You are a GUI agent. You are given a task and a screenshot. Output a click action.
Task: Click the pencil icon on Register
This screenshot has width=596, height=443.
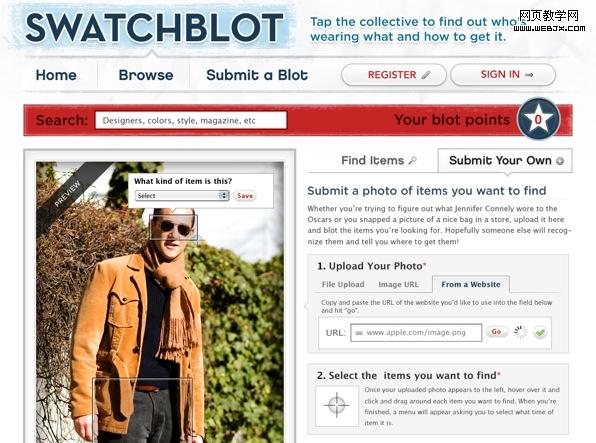point(426,75)
